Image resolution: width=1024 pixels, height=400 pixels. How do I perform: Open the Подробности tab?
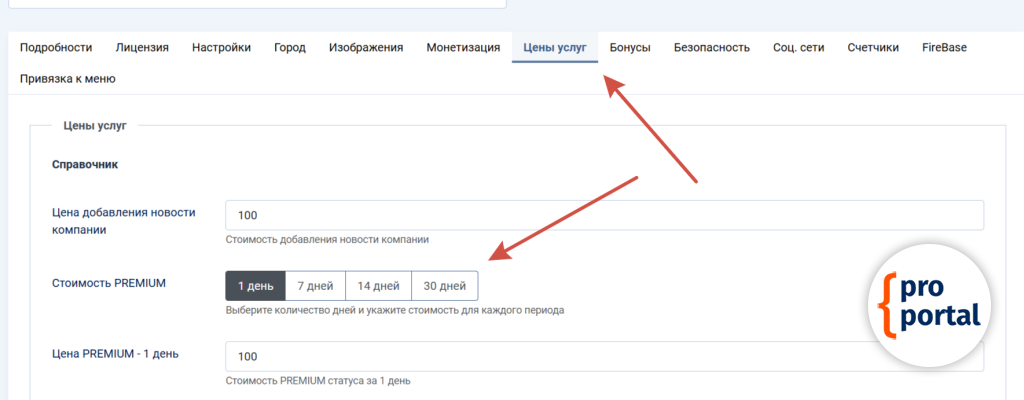pos(56,47)
